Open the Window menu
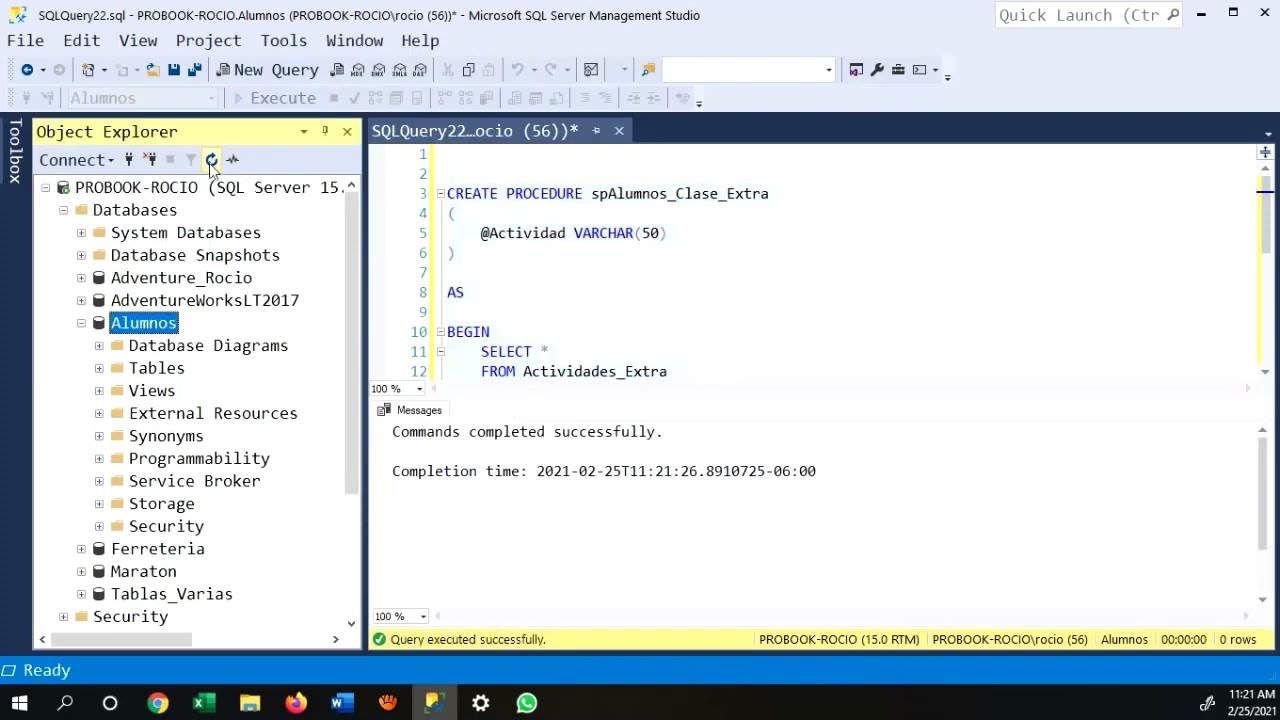The image size is (1280, 720). (354, 41)
